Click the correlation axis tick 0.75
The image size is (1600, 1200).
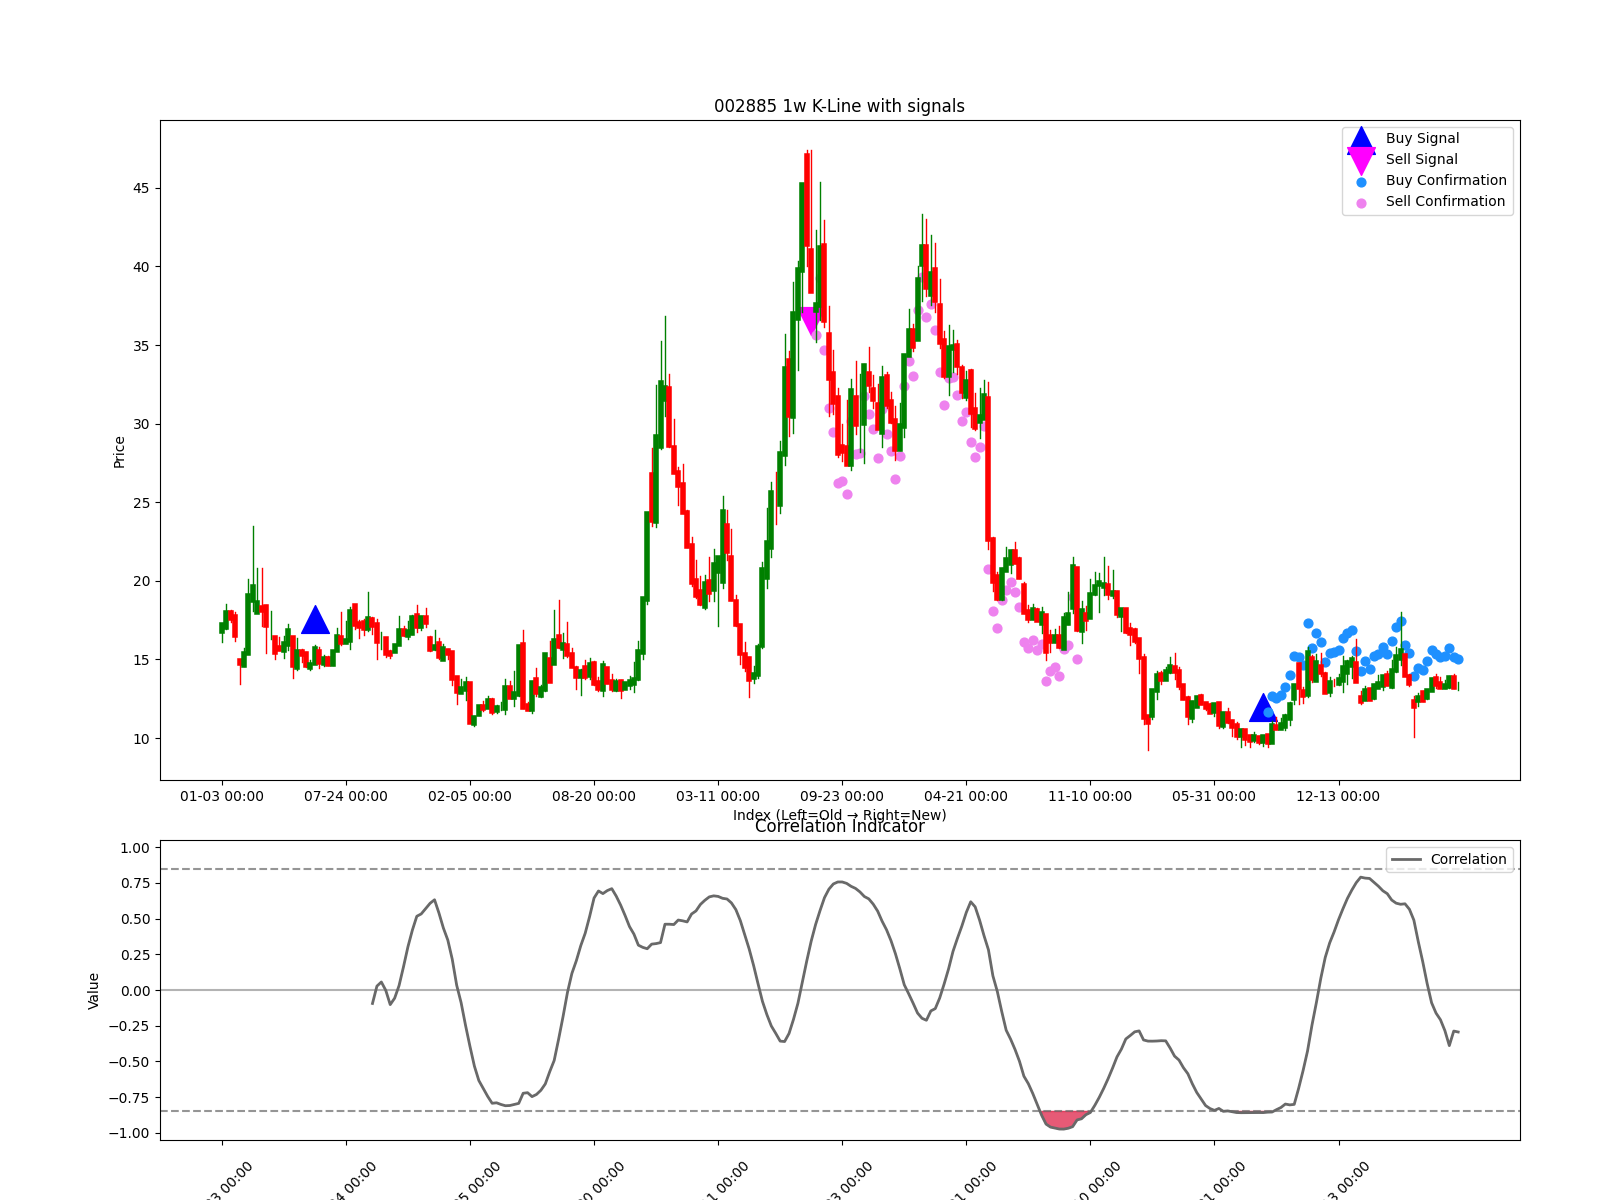tap(134, 883)
